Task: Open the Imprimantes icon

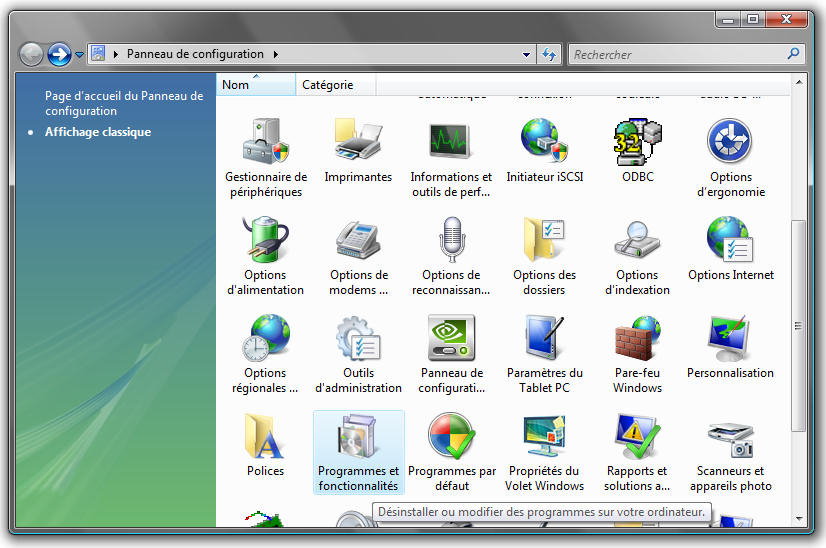Action: coord(358,143)
